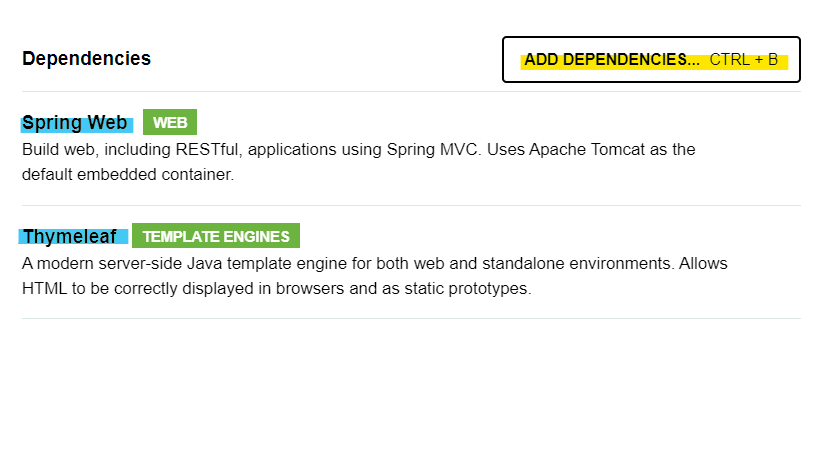Click the word "RESTful" in Spring Web text
The width and height of the screenshot is (817, 472).
point(207,150)
